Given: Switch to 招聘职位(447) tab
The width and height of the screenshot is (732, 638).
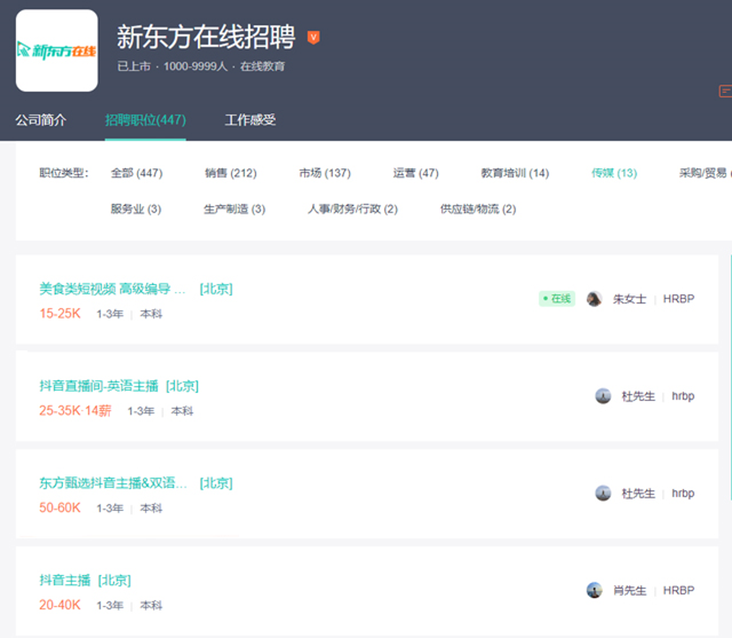Looking at the screenshot, I should click(145, 120).
